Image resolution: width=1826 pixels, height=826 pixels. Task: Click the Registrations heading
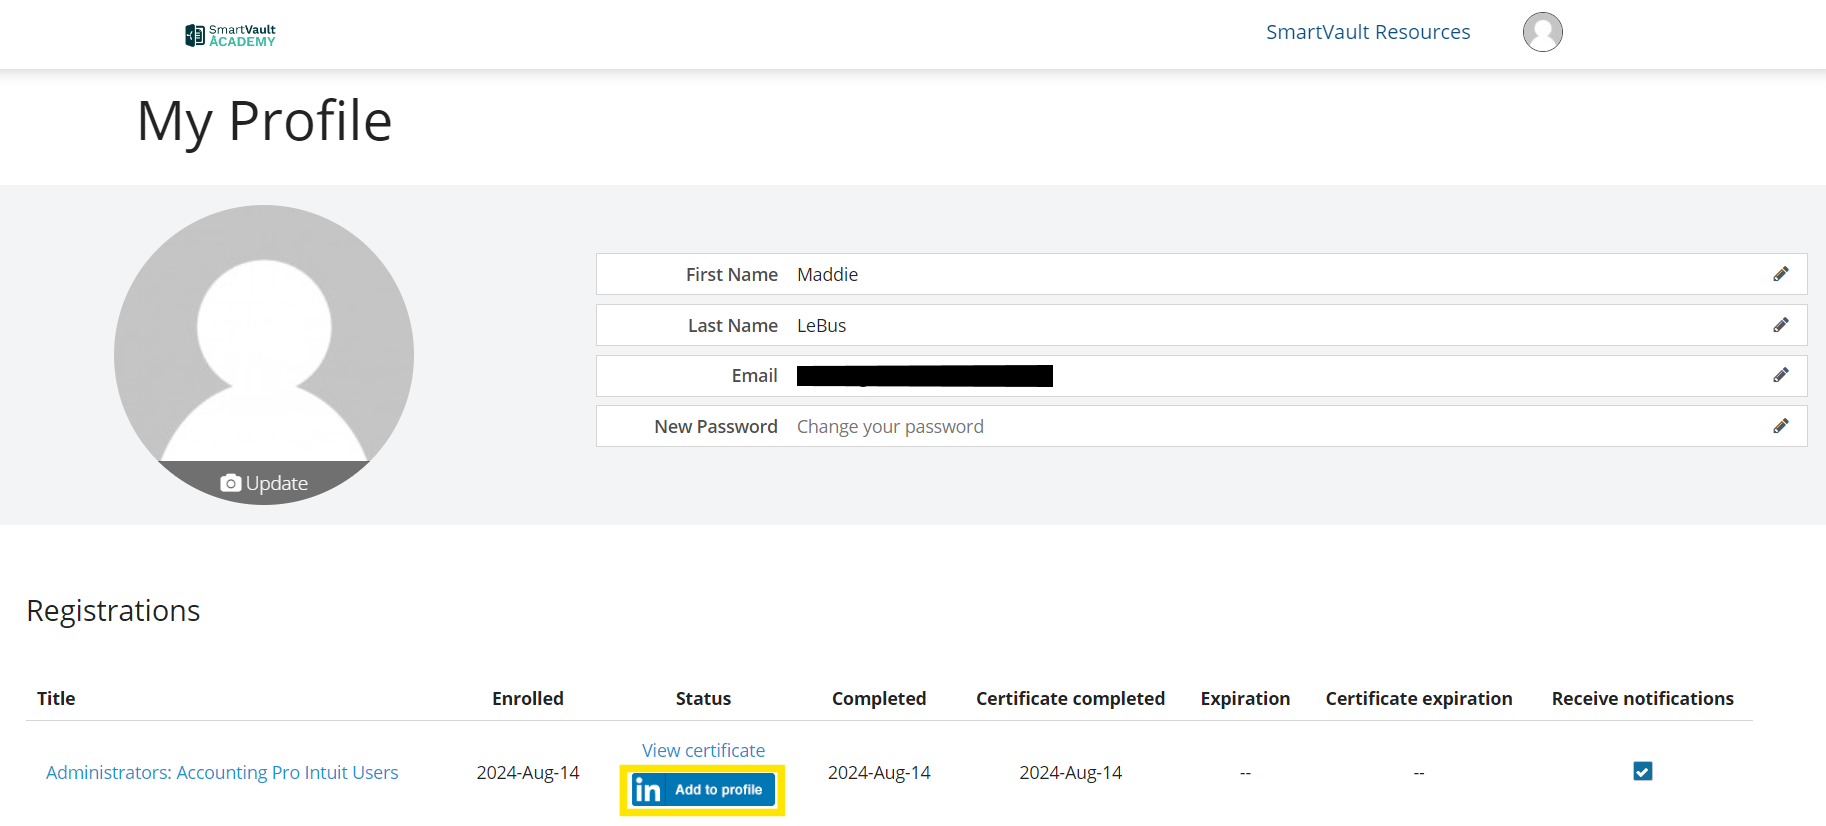[x=113, y=611]
